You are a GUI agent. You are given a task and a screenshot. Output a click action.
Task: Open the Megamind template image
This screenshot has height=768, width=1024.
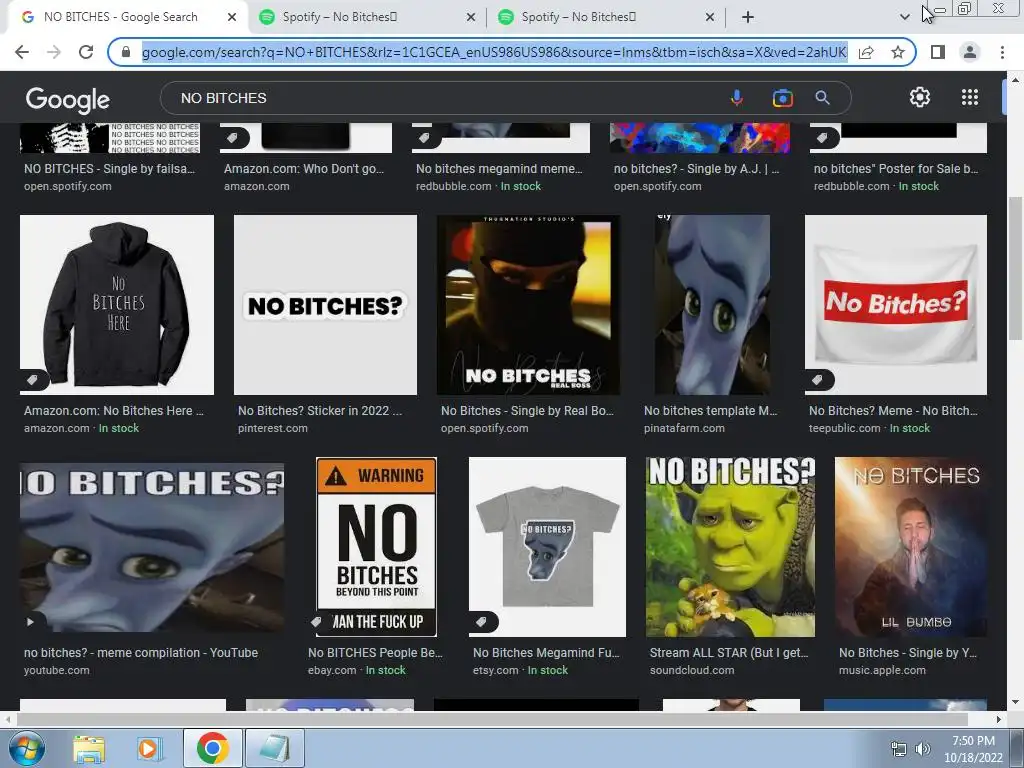712,305
